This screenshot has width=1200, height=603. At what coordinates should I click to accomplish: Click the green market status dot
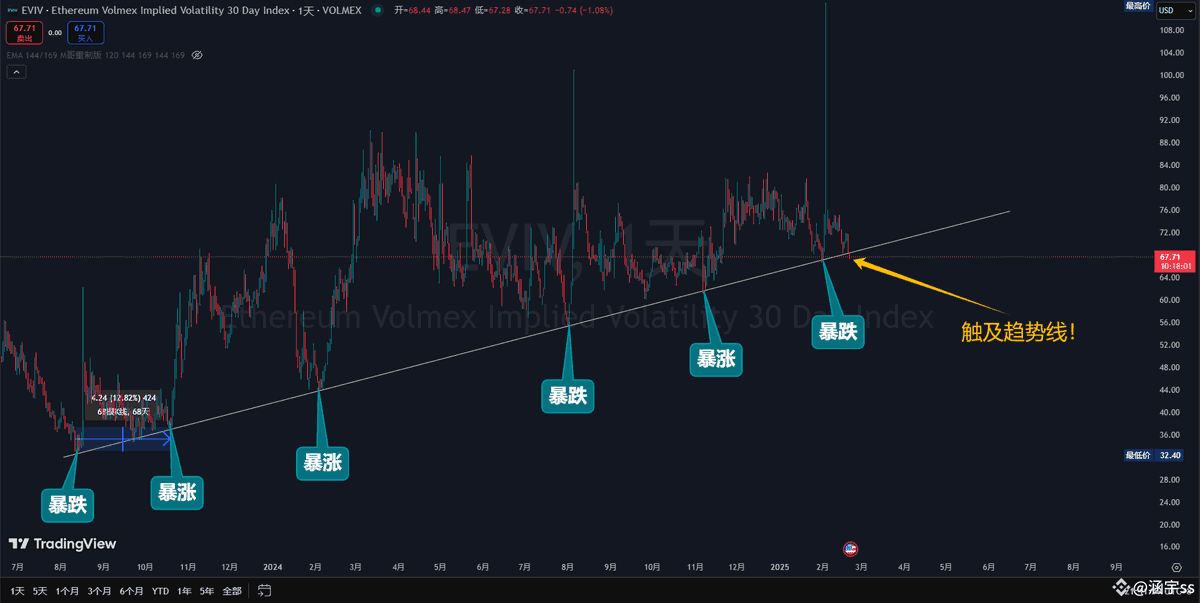click(x=376, y=10)
